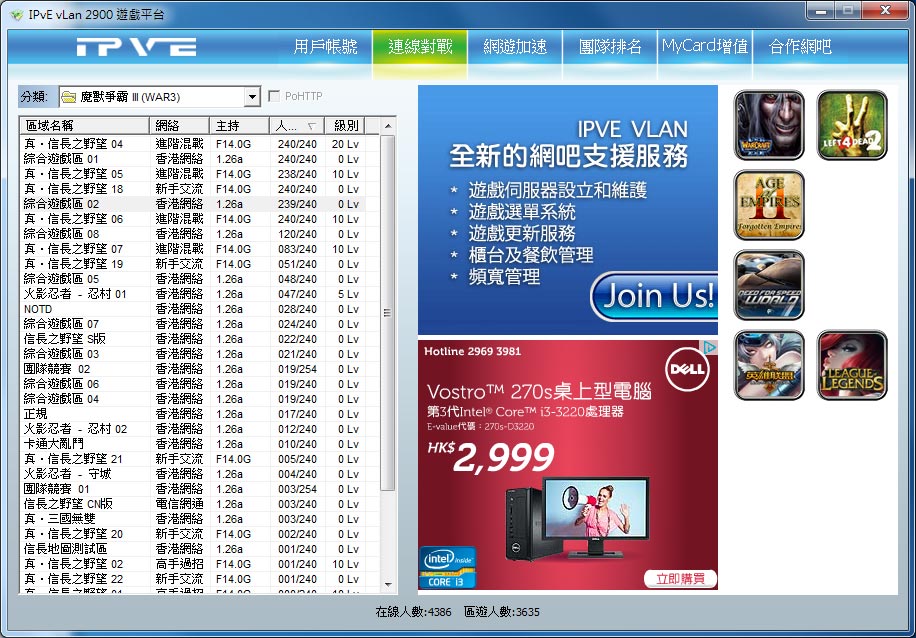Switch to the MyCard增值 tab
The width and height of the screenshot is (916, 638).
(x=705, y=47)
